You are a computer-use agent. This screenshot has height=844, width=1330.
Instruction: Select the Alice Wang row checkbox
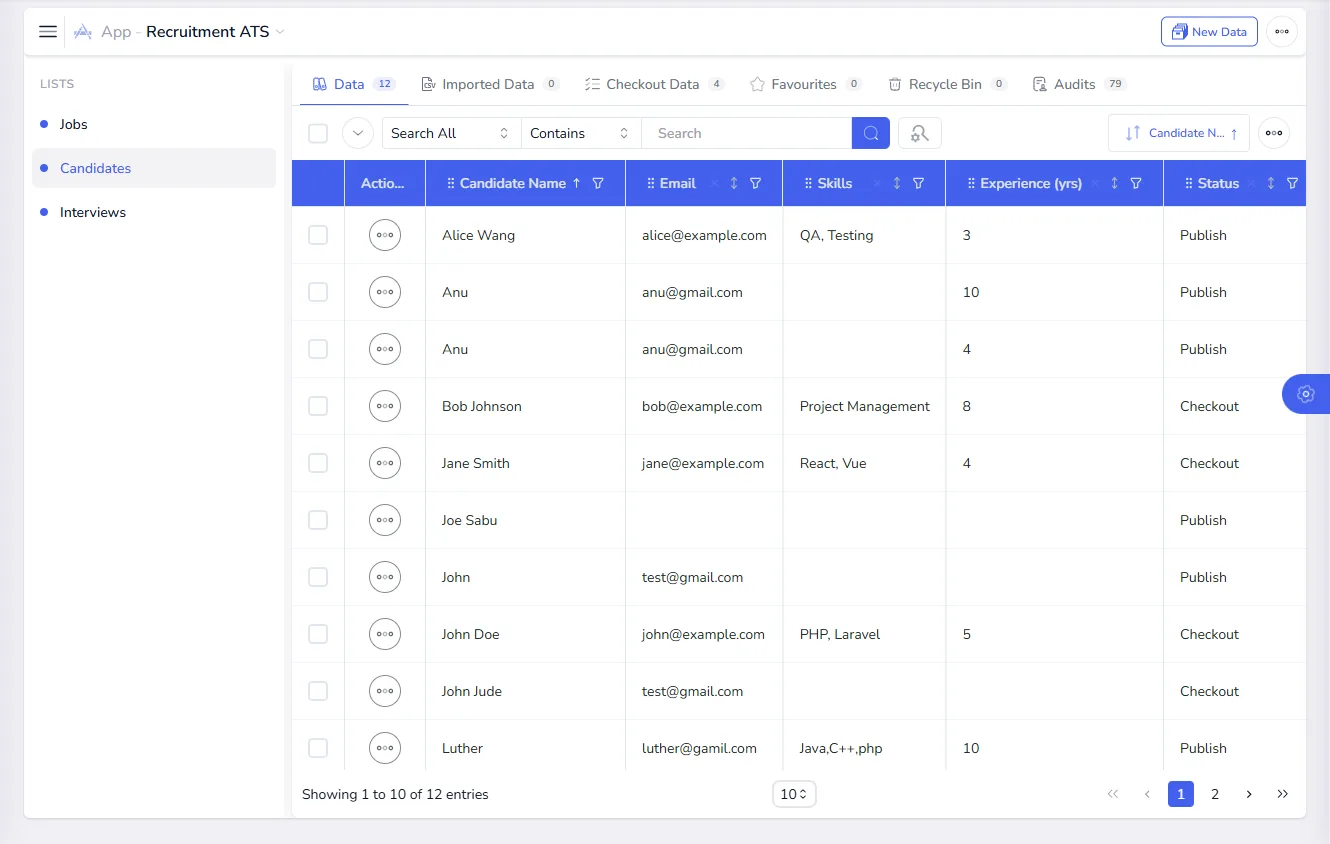(x=318, y=235)
